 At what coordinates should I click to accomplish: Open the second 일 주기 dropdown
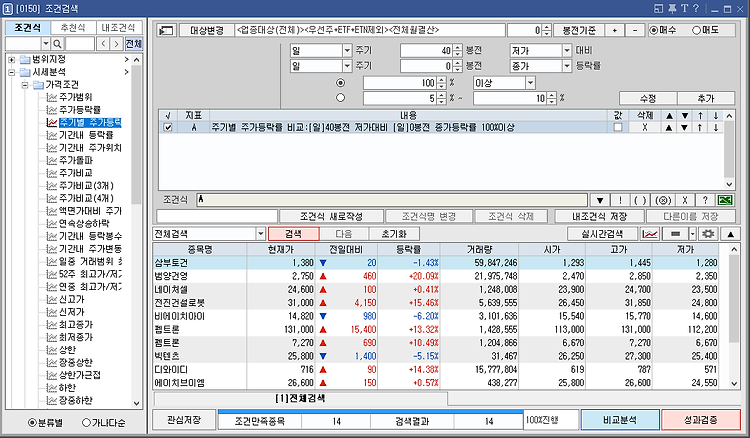[347, 66]
